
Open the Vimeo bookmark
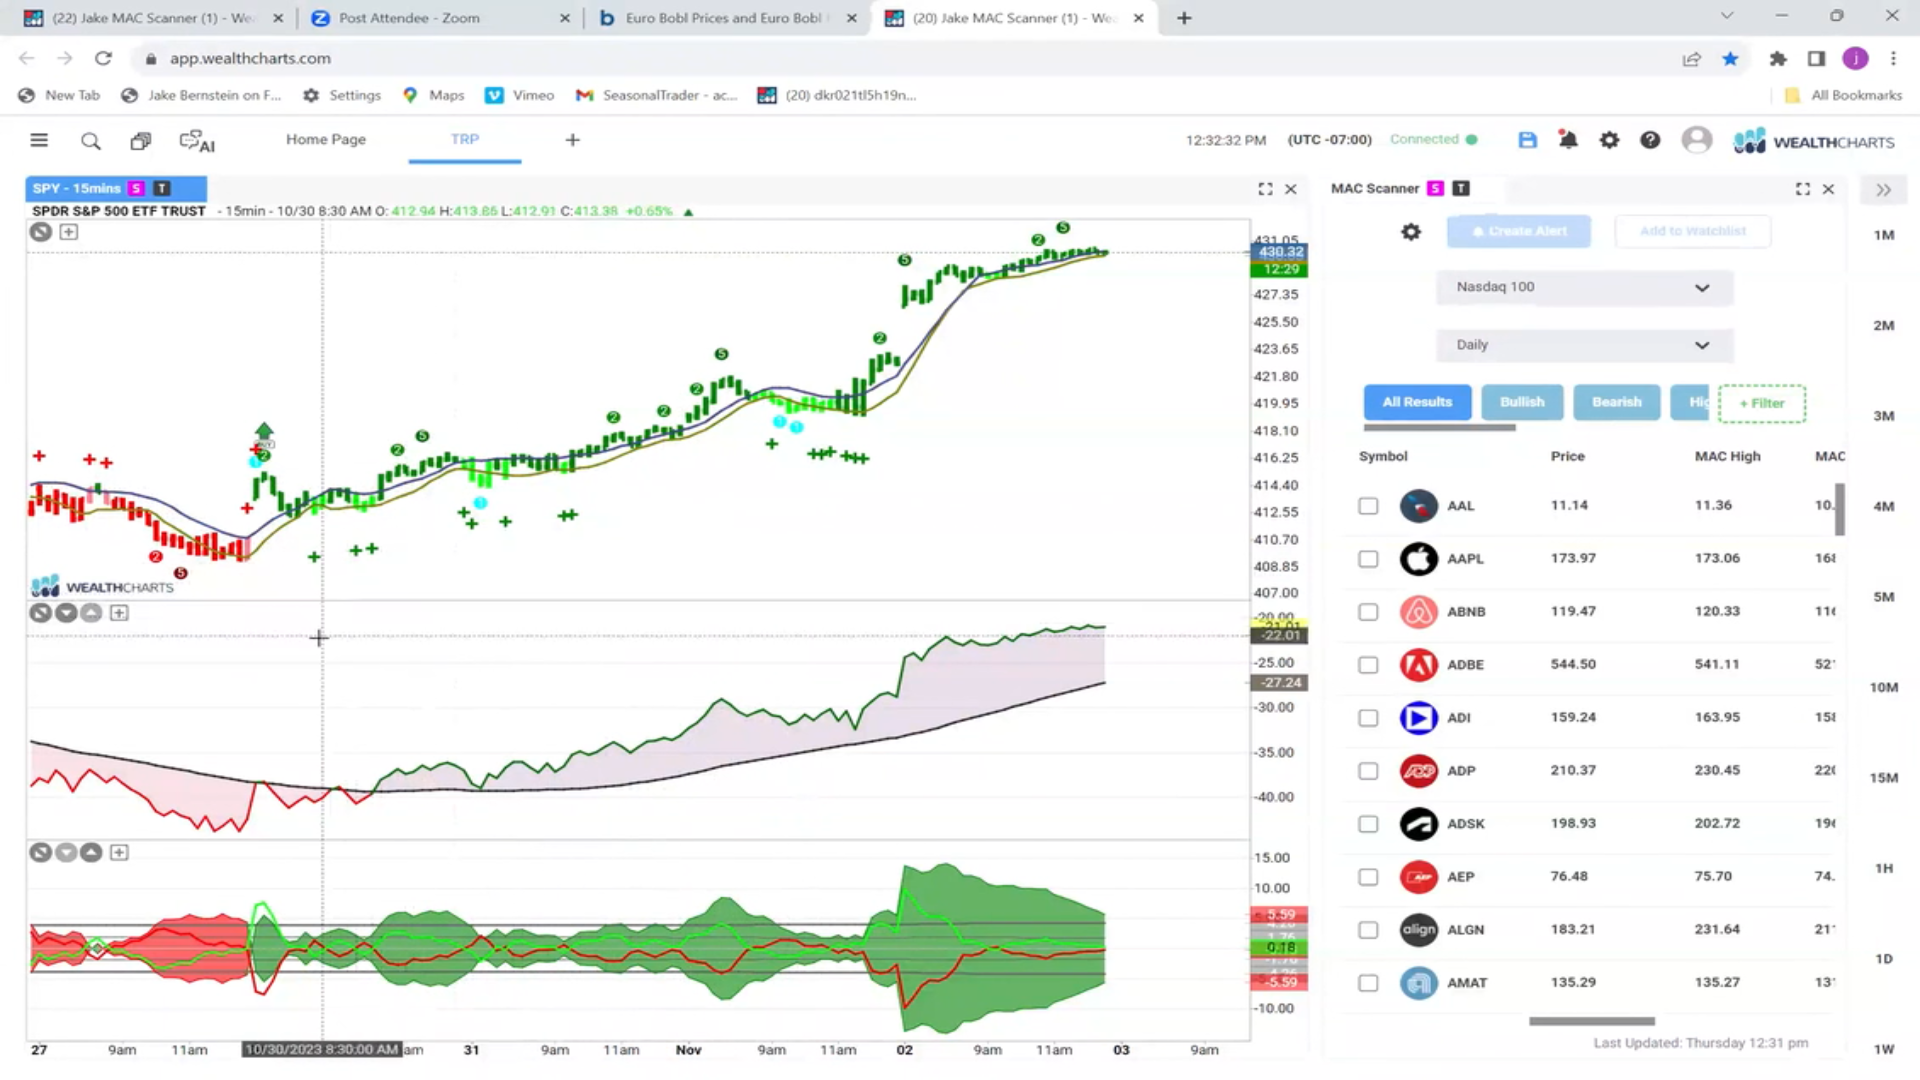point(520,95)
